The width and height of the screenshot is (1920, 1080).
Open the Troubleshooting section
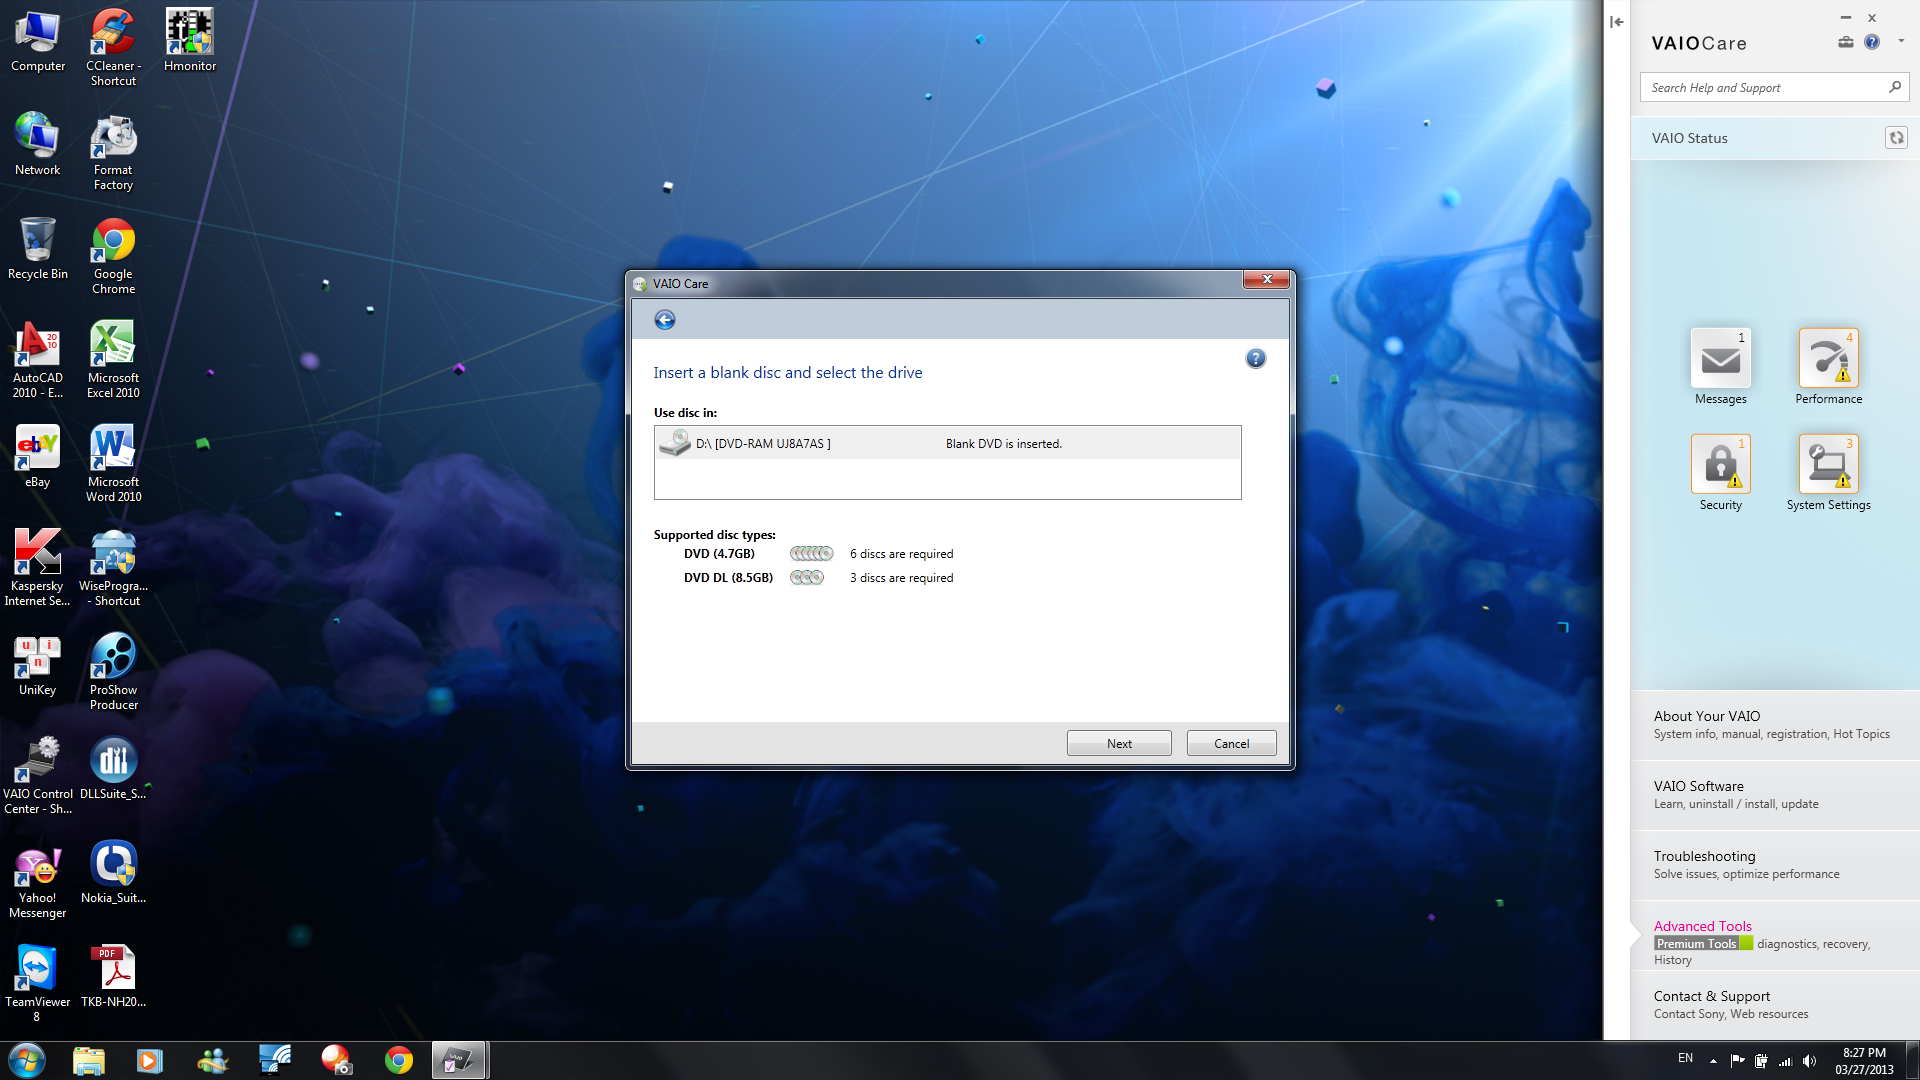coord(1775,865)
